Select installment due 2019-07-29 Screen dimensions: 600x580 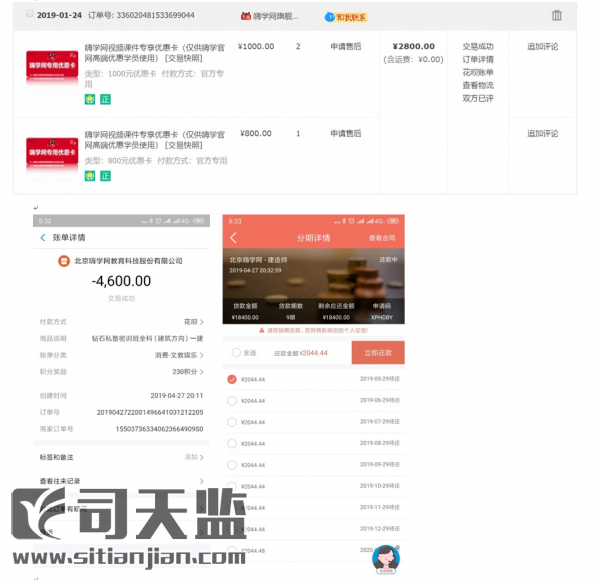232,422
